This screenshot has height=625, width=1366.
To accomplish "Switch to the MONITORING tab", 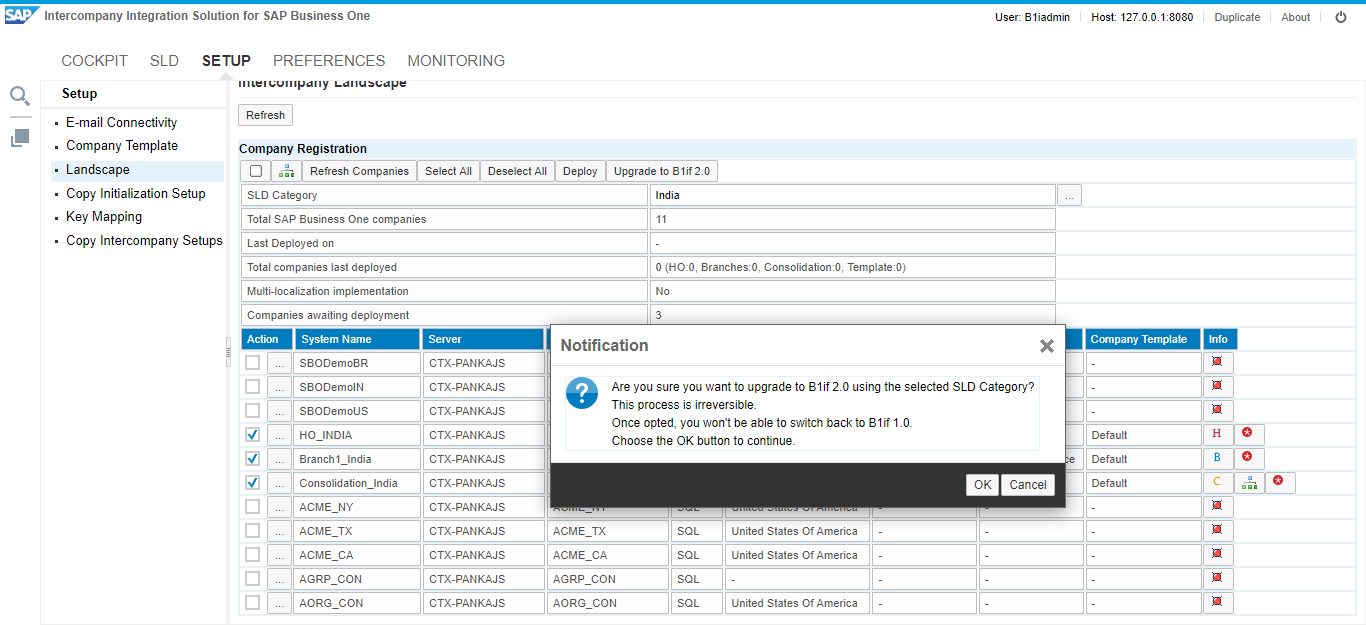I will pos(456,61).
